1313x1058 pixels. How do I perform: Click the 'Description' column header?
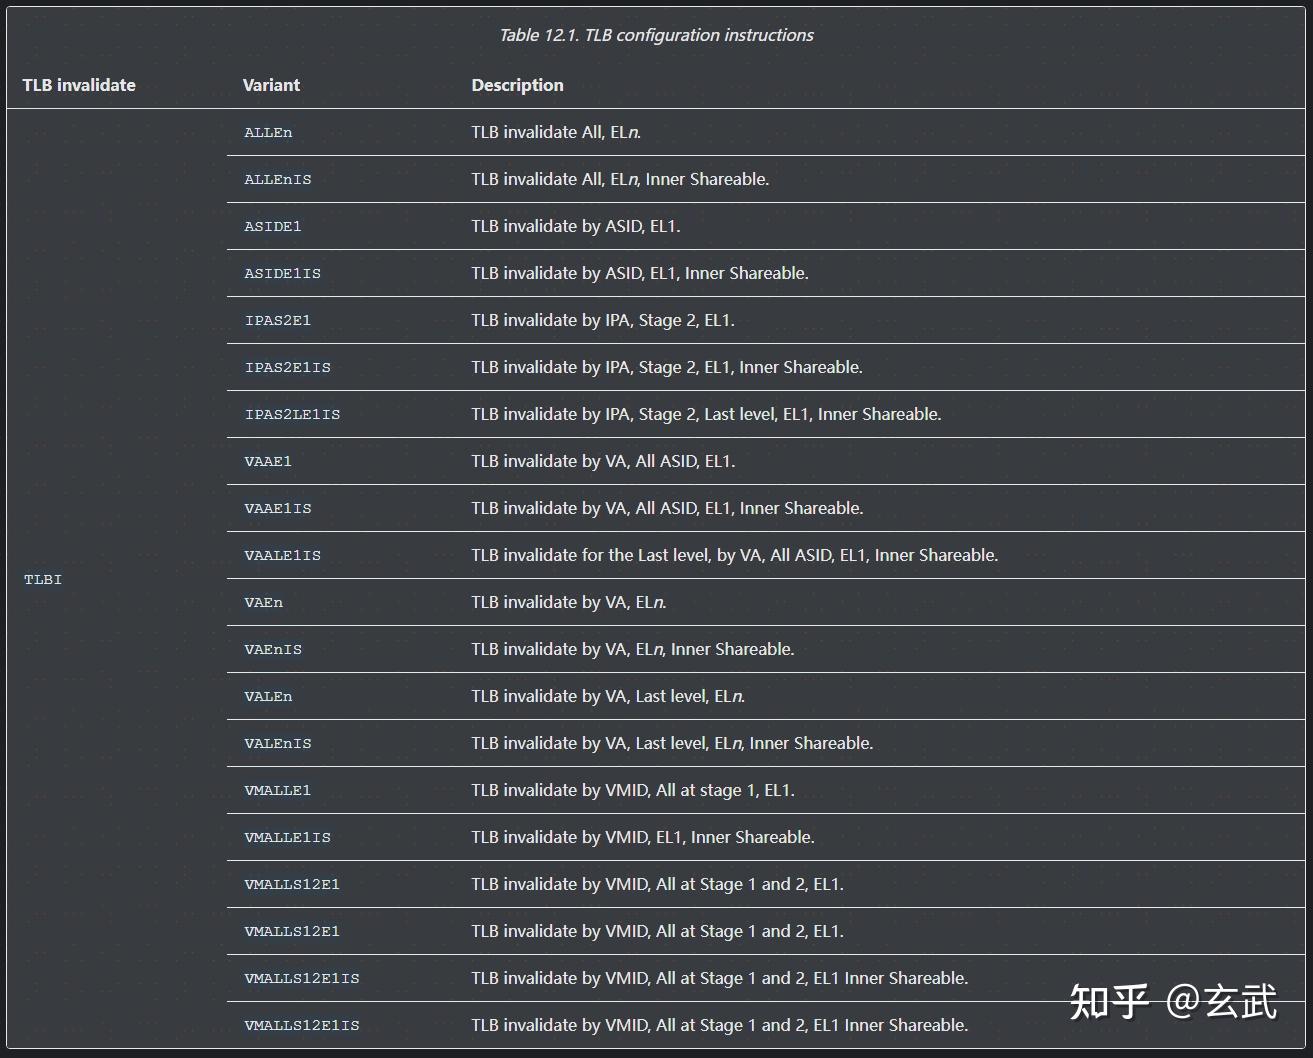(517, 85)
